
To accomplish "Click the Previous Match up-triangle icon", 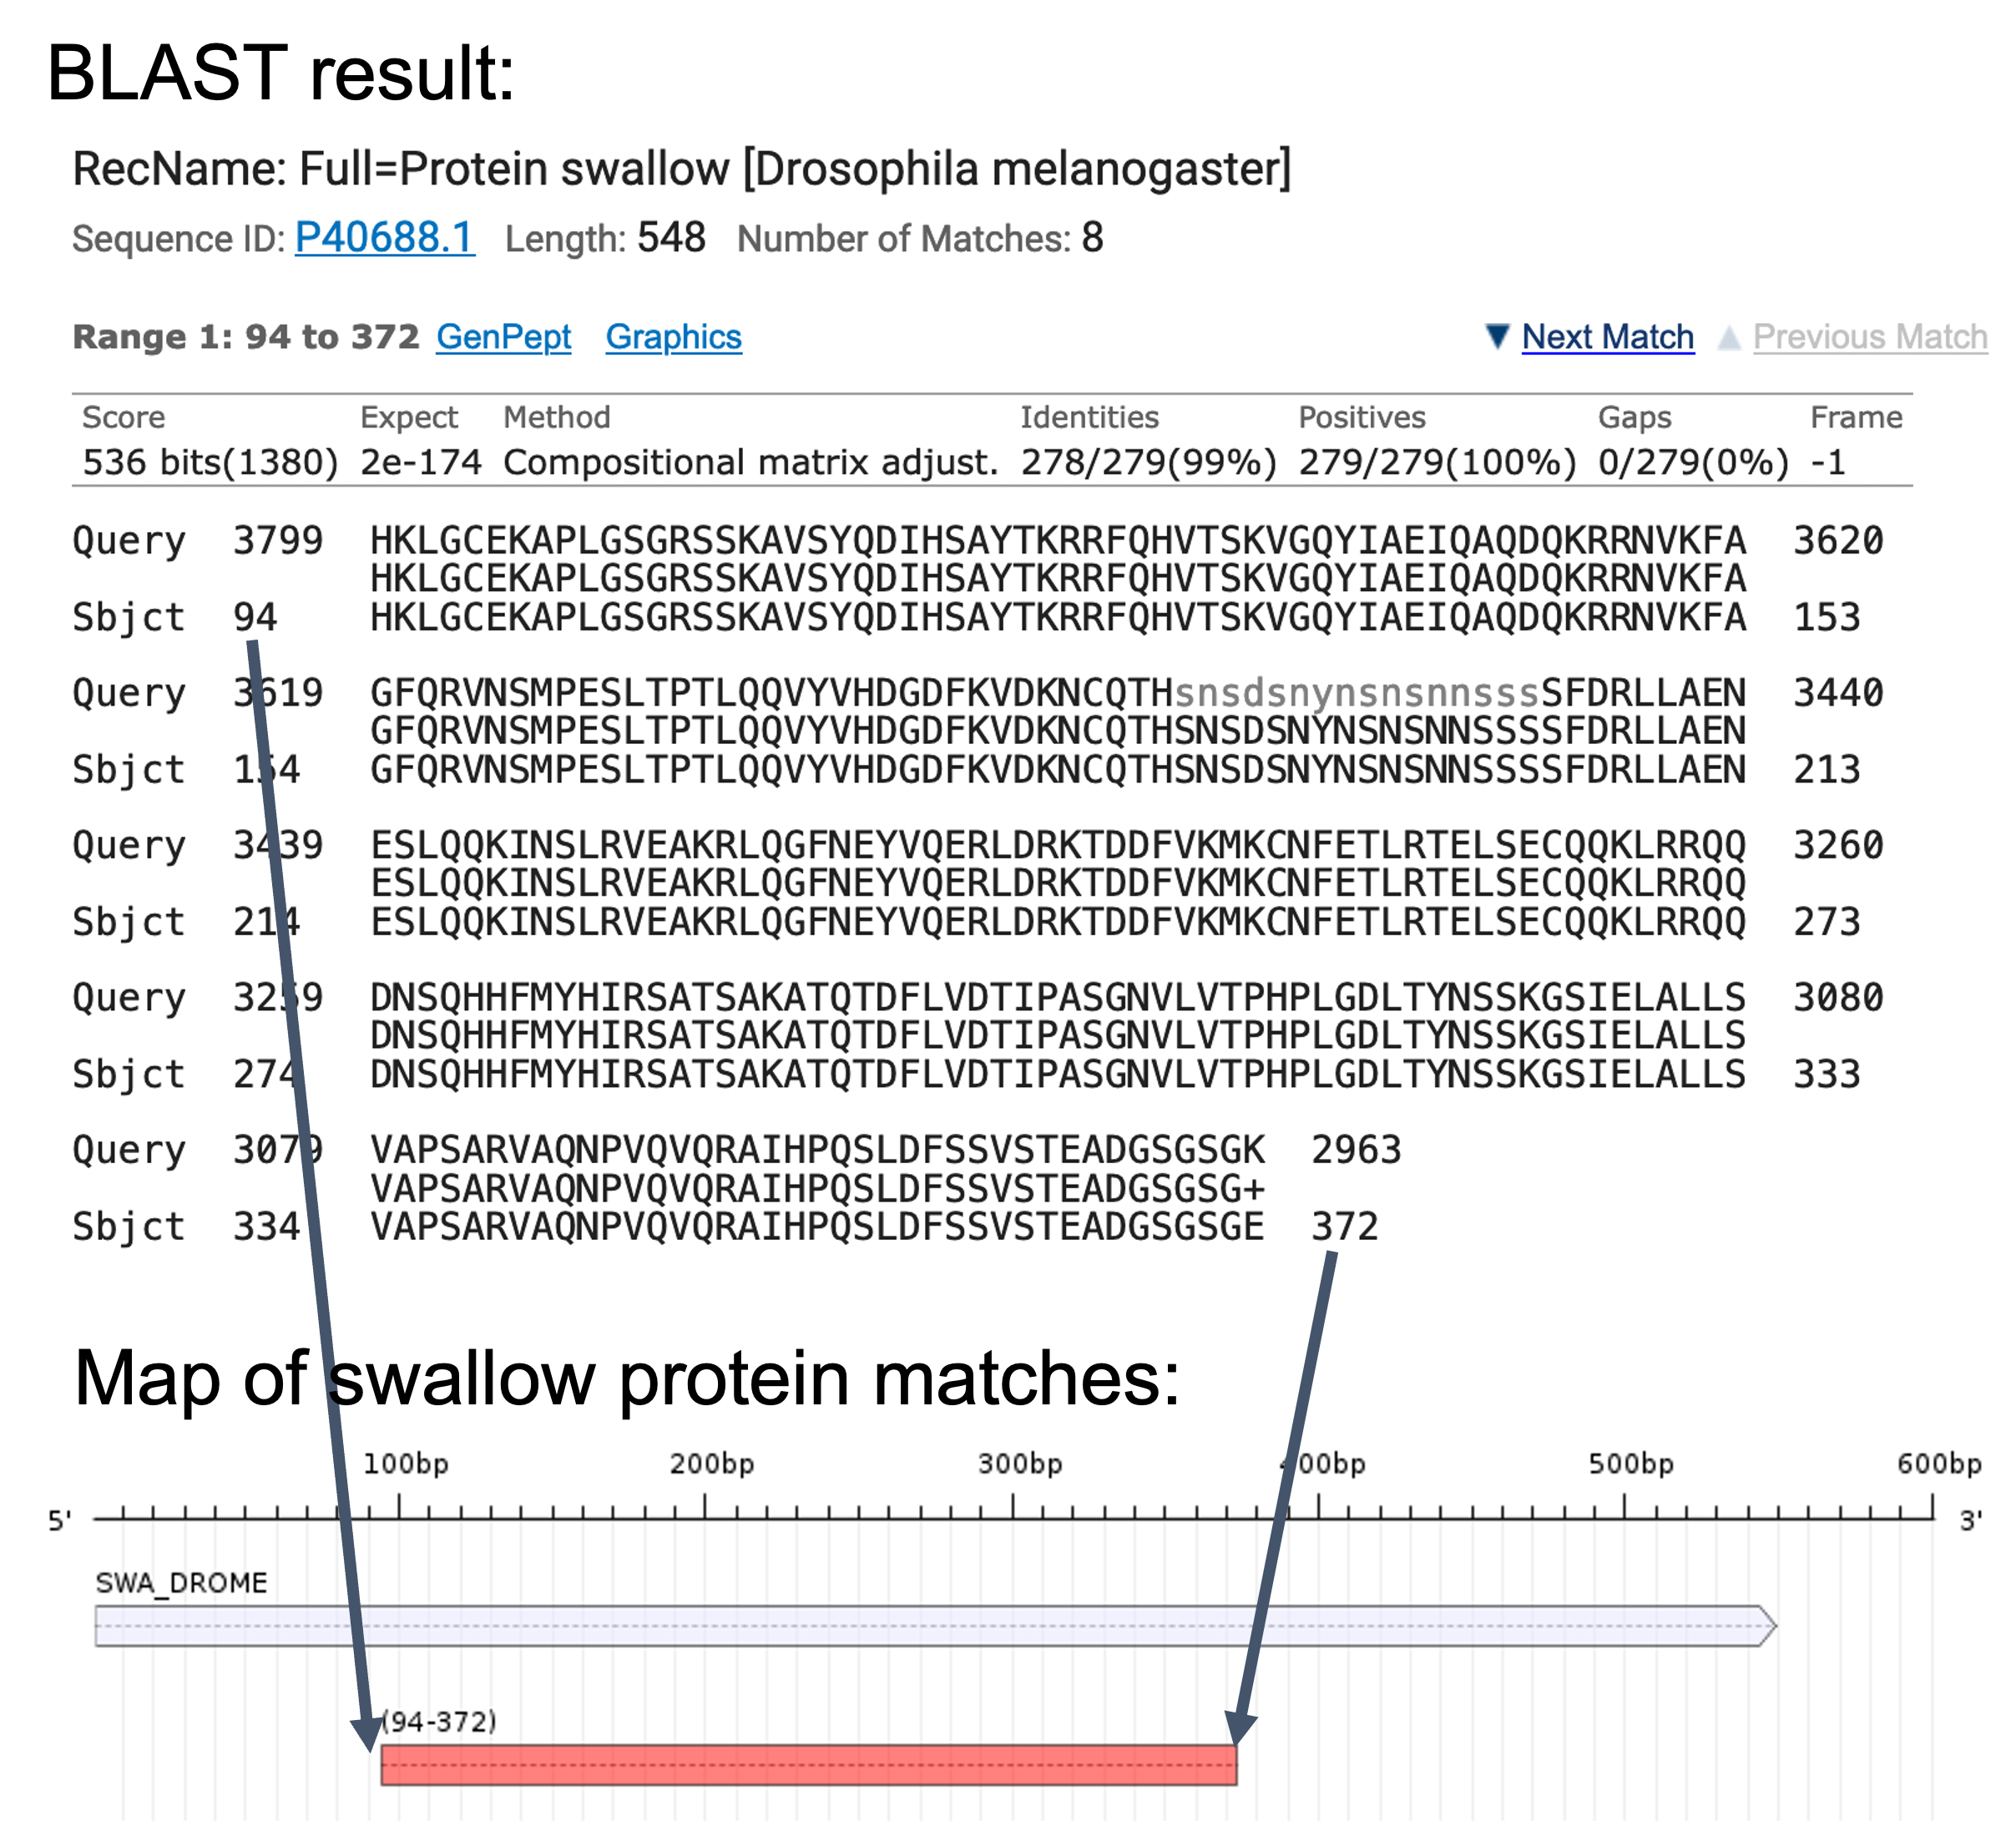I will pos(1729,338).
